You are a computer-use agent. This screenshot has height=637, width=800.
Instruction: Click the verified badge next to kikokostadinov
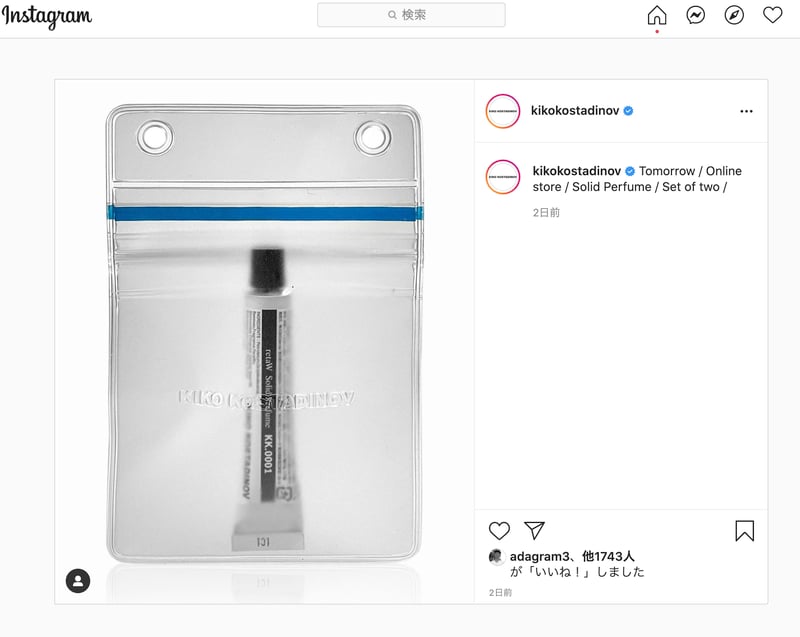(628, 111)
